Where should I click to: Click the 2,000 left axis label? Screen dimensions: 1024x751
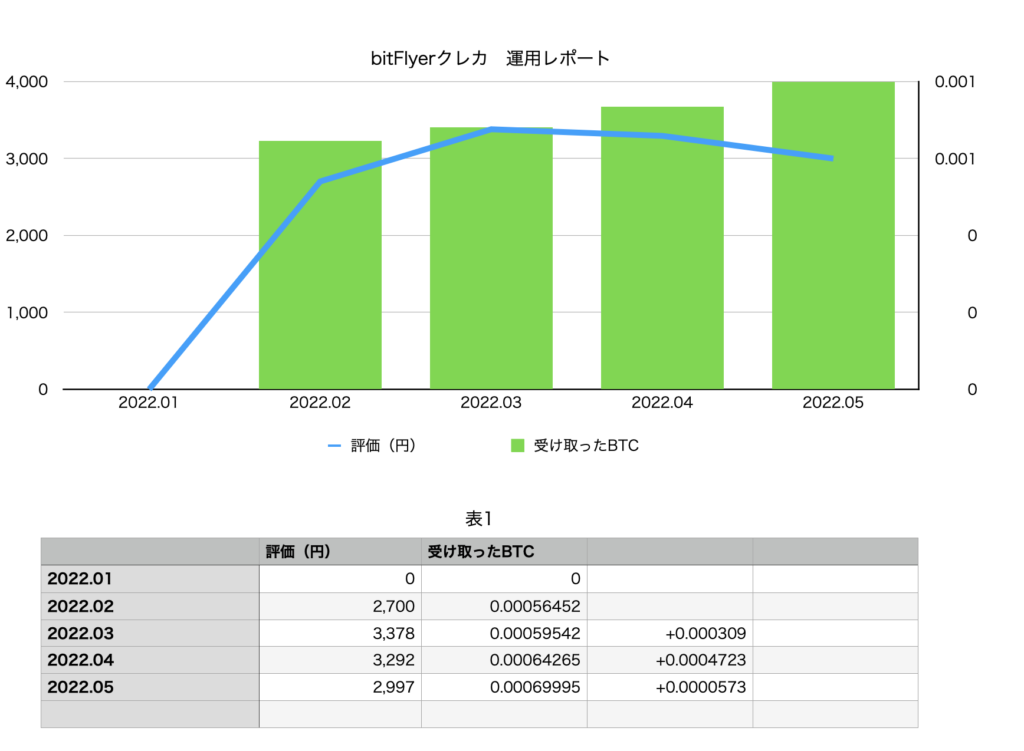(x=27, y=235)
